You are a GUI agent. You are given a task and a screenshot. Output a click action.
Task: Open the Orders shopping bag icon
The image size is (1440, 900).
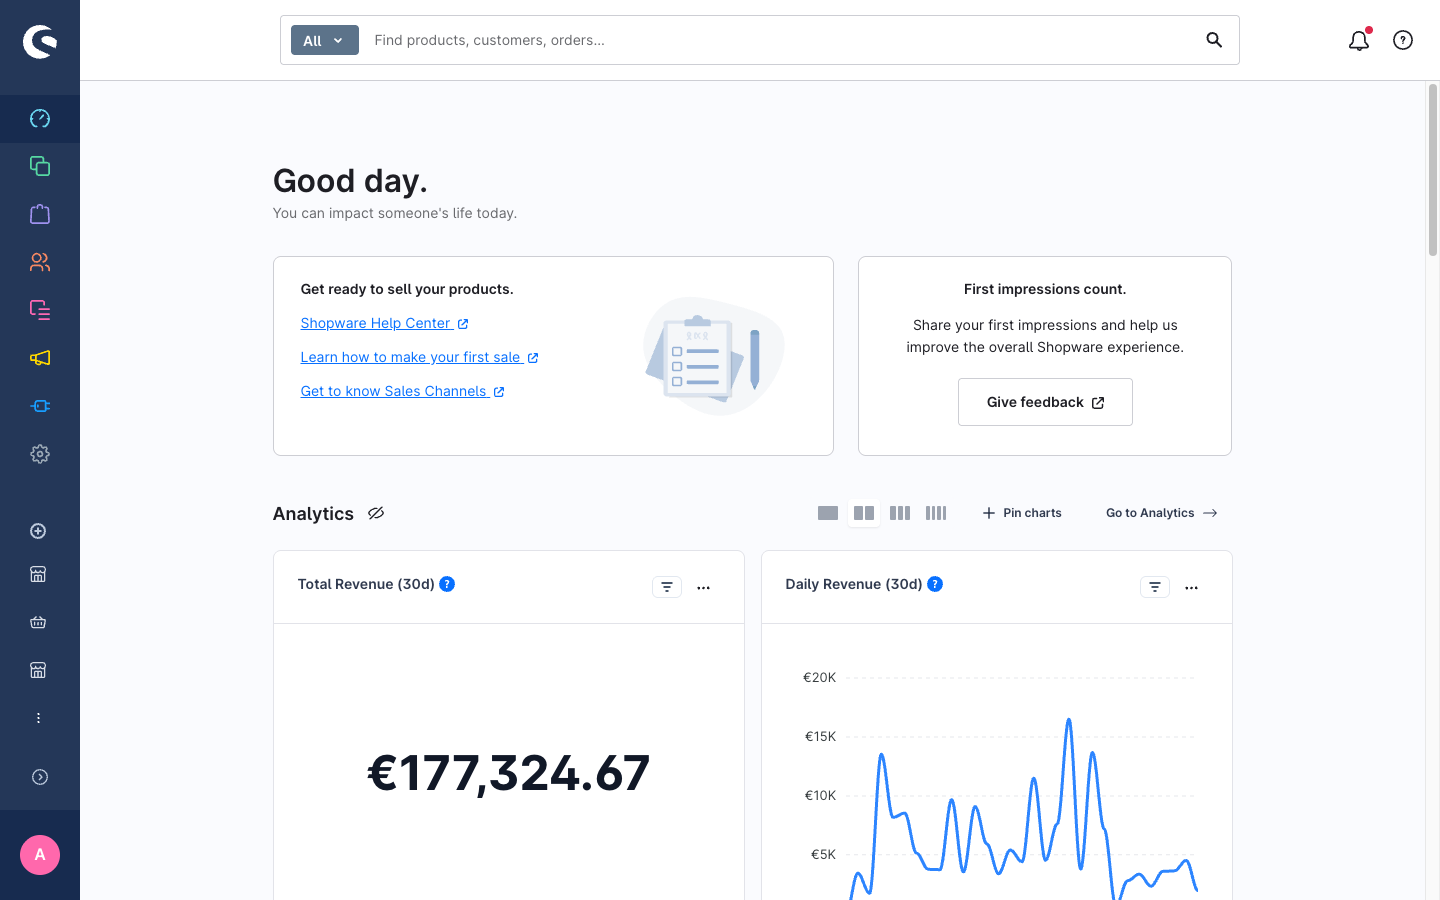pos(40,214)
